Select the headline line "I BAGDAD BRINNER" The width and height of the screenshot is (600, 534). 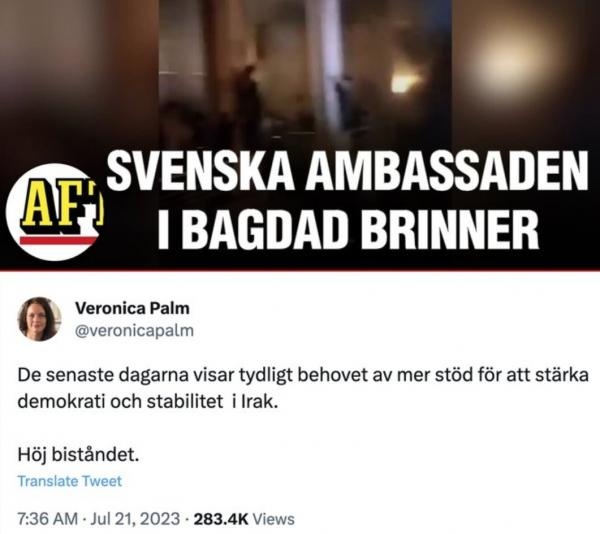click(348, 229)
